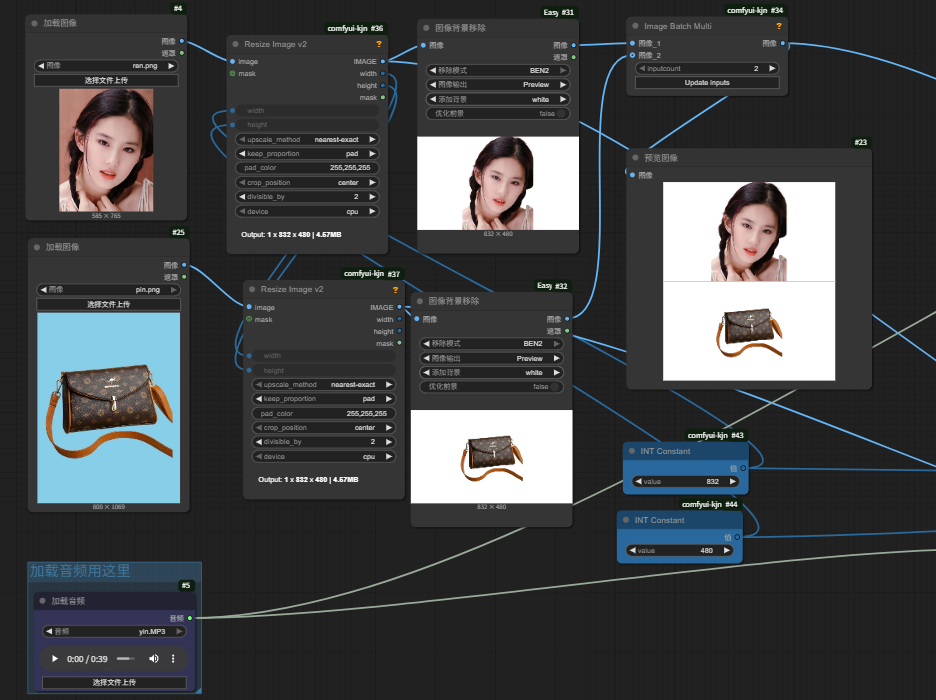Open the ? help icon on Resize Image v2 #36
The height and width of the screenshot is (700, 936).
379,44
